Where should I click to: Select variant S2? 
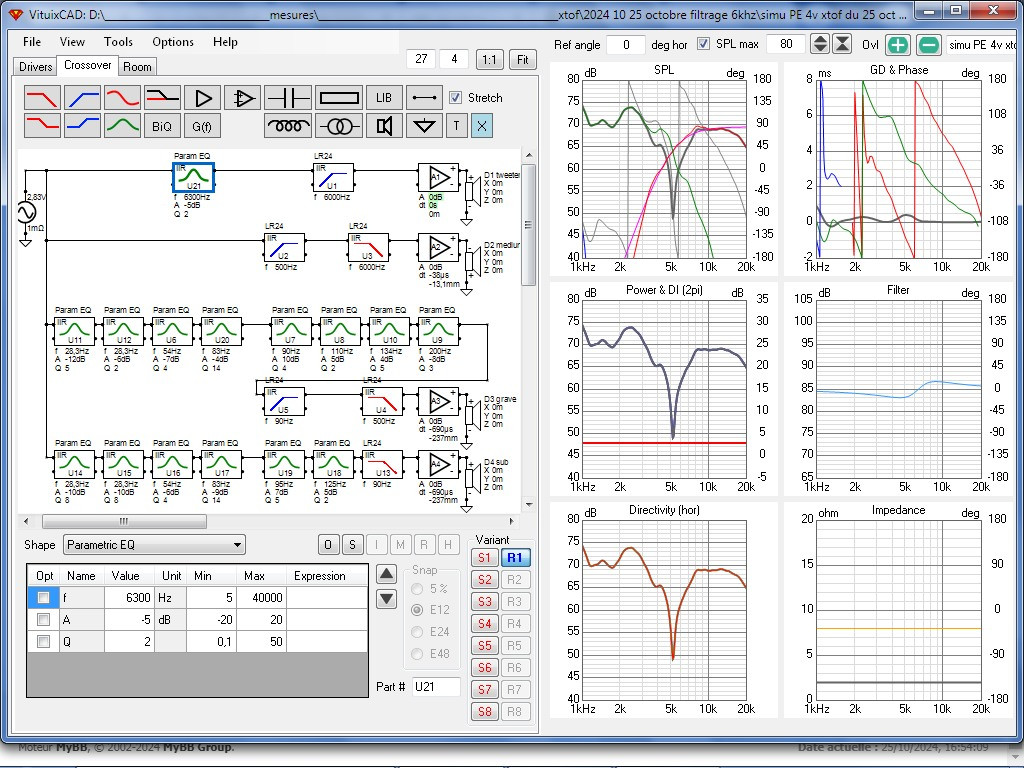485,580
